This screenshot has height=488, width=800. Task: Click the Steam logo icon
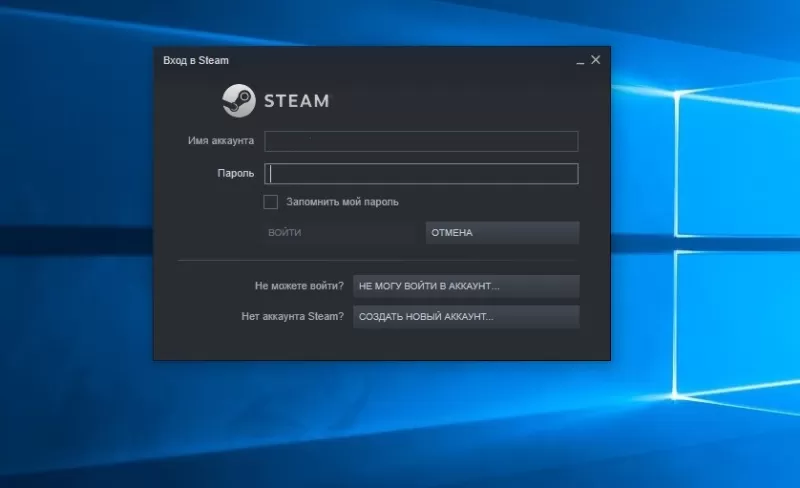[239, 101]
